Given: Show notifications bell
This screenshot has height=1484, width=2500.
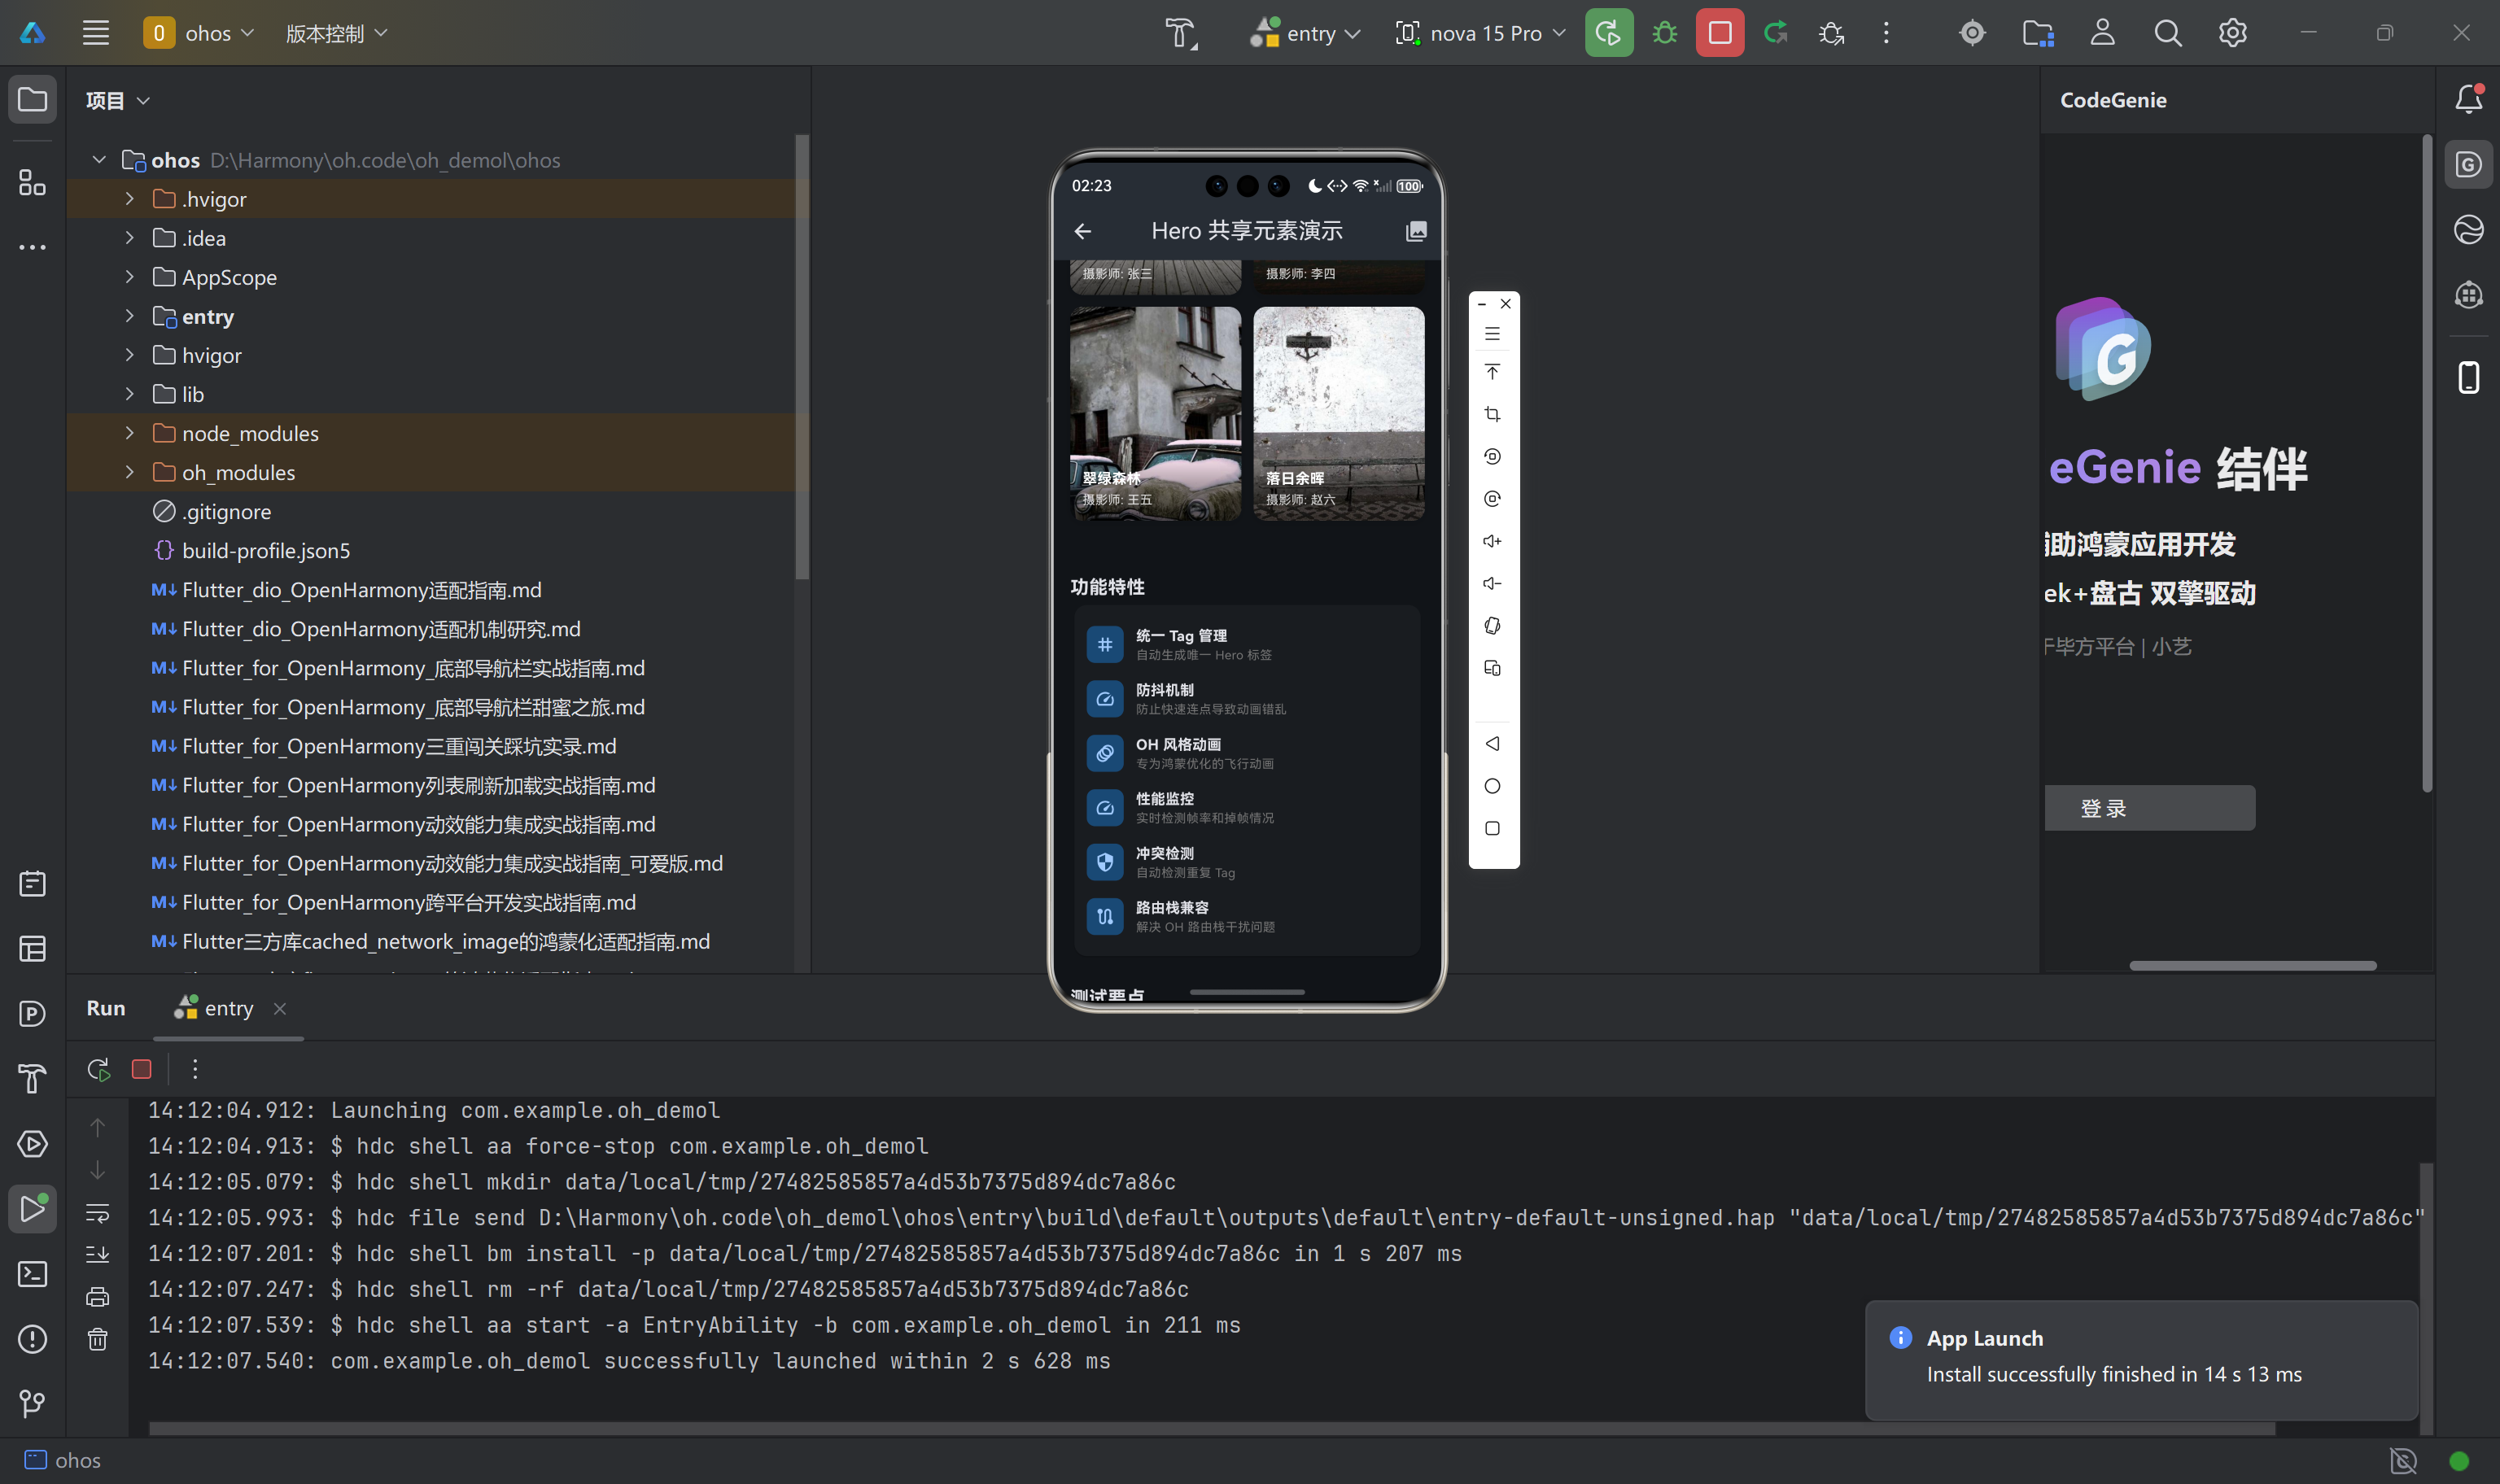Looking at the screenshot, I should 2468,99.
